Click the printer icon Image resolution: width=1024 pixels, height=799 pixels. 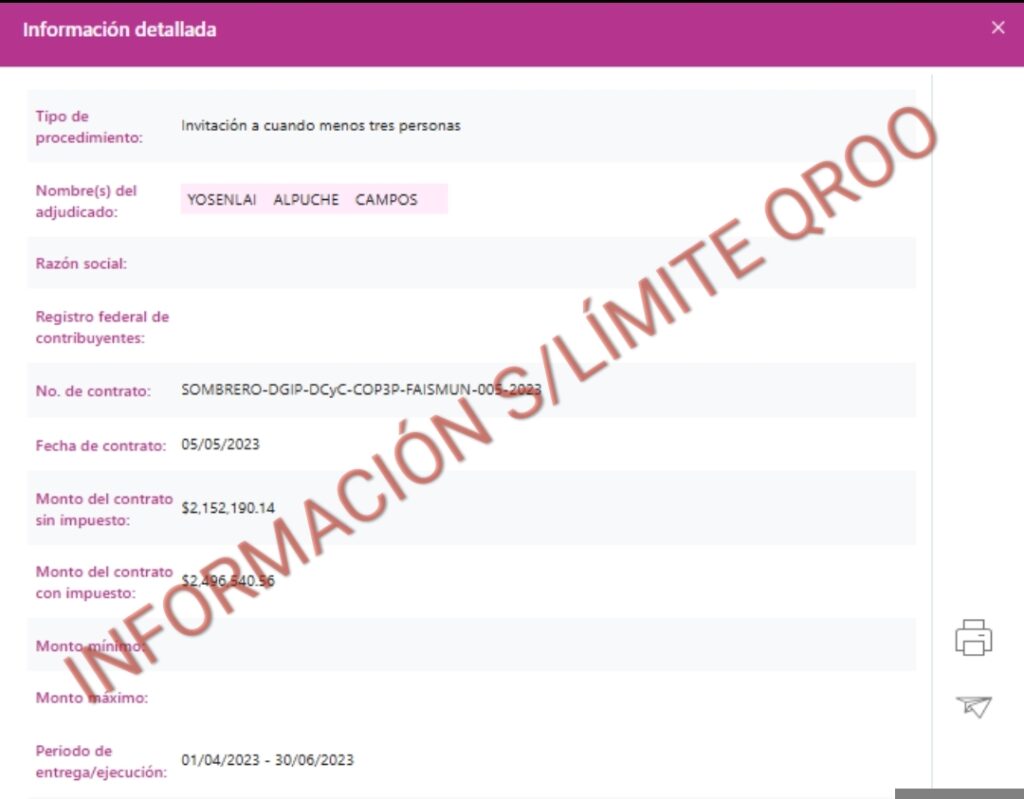(x=973, y=637)
